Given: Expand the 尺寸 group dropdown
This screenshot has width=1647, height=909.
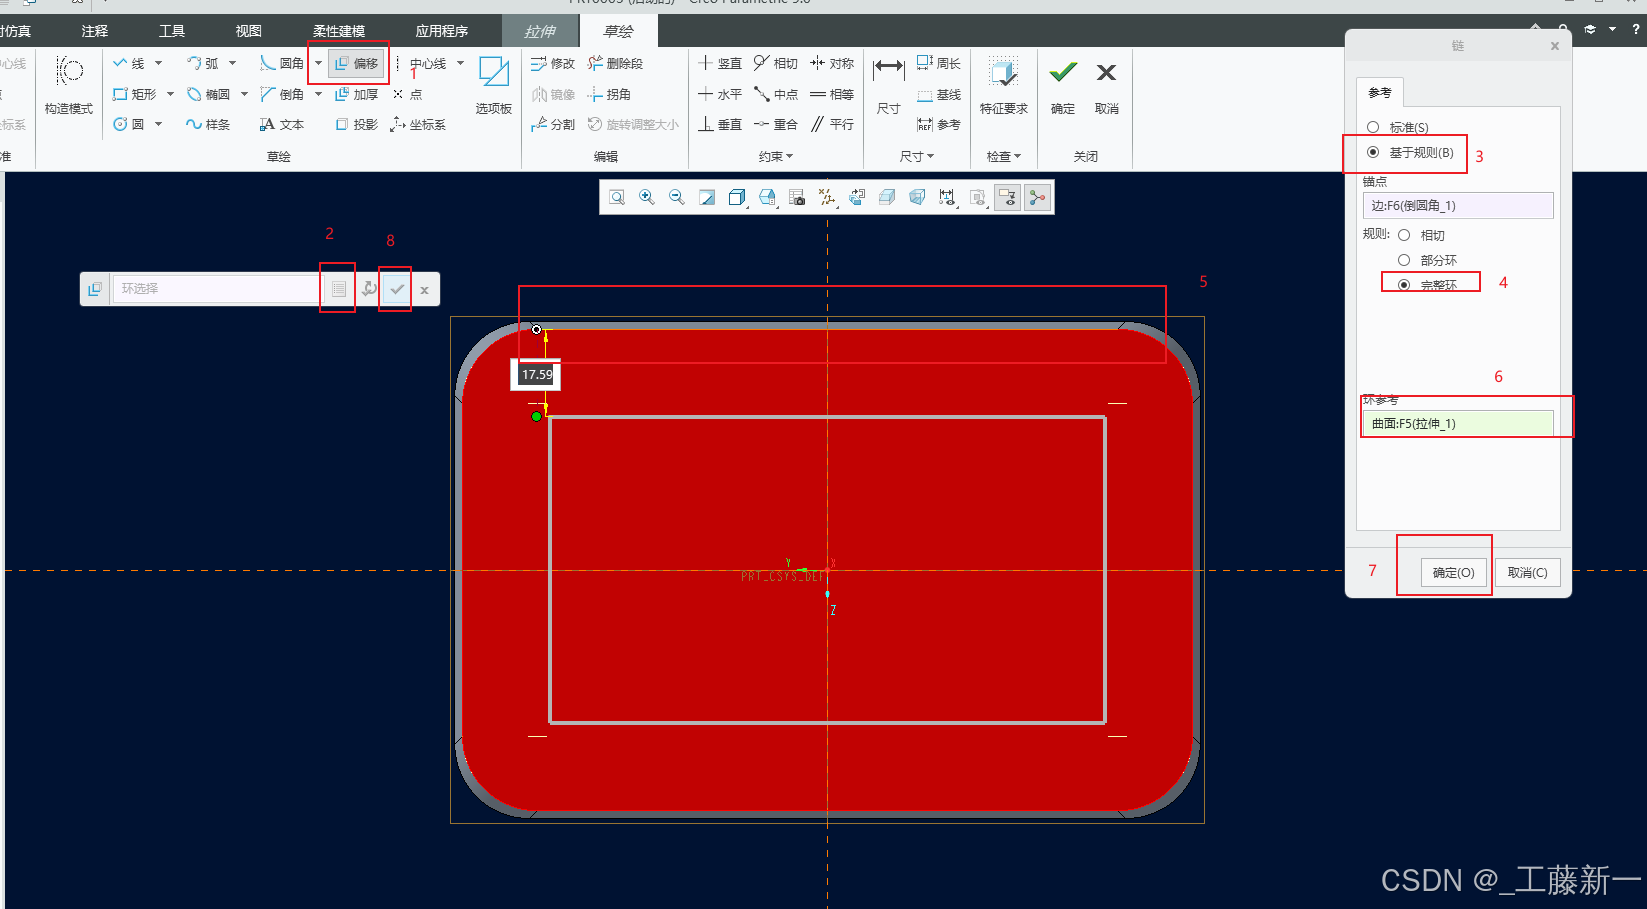Looking at the screenshot, I should click(x=917, y=156).
